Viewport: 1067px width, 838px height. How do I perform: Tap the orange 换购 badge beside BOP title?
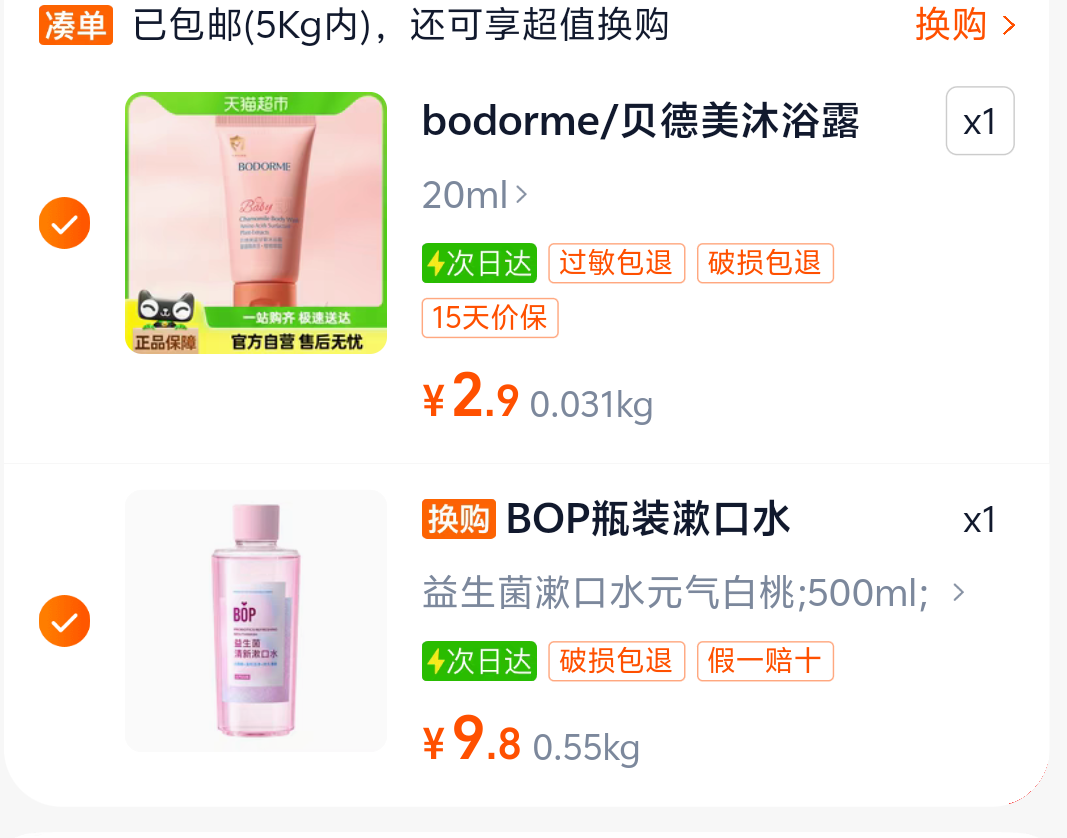(459, 519)
